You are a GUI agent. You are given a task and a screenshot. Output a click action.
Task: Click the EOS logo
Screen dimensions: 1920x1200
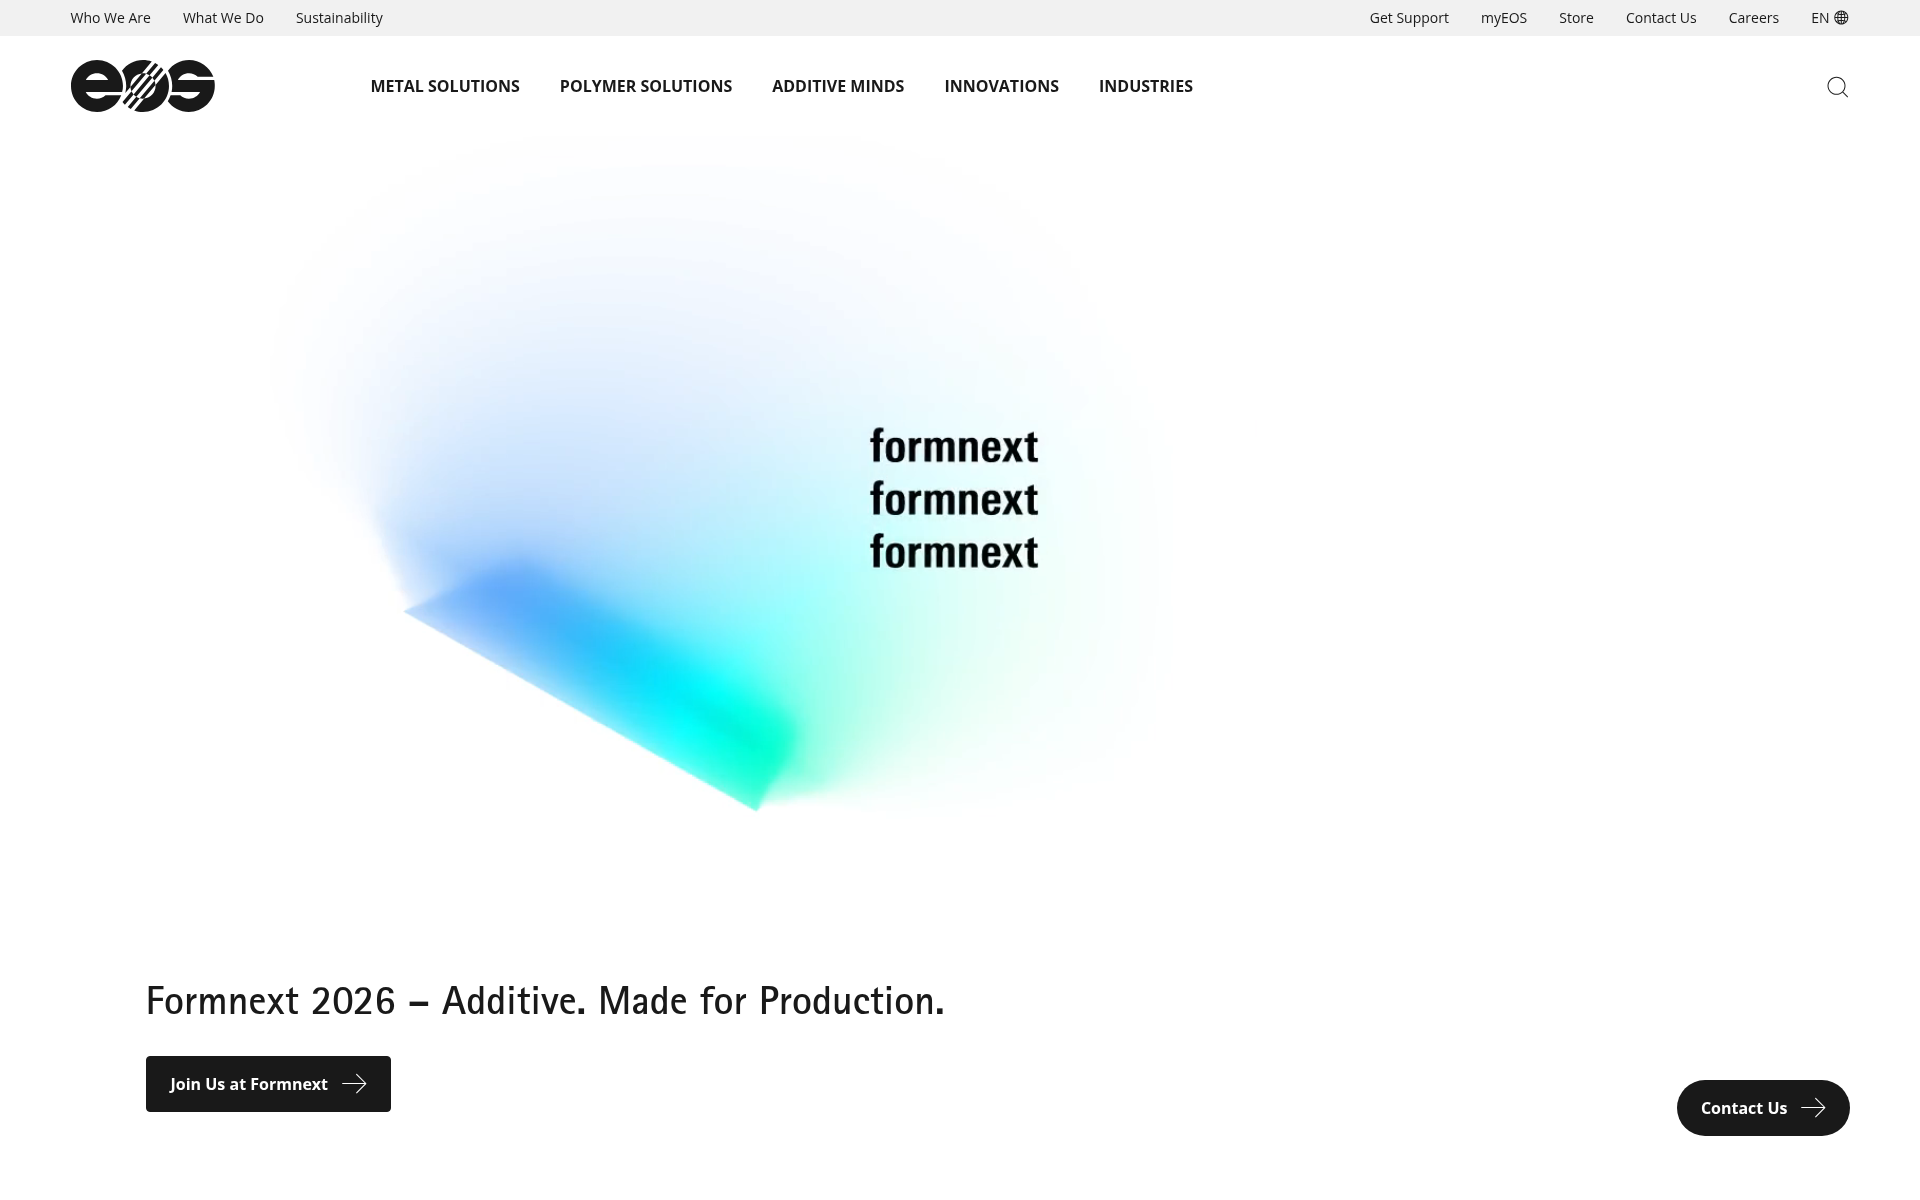[143, 86]
